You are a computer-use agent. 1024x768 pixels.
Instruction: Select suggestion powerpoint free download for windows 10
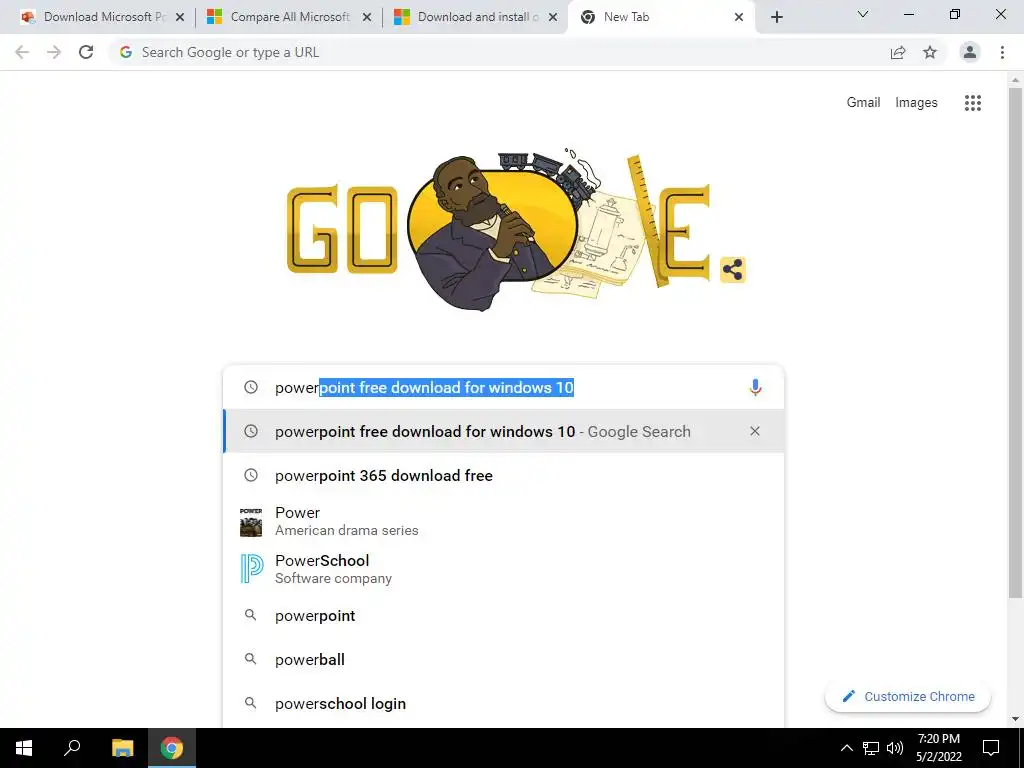tap(503, 431)
